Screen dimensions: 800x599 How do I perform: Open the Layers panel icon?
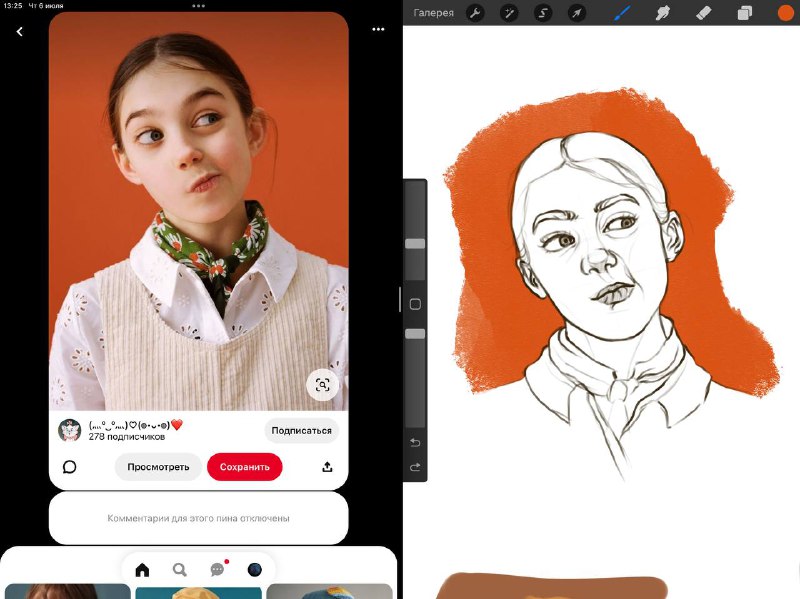[744, 13]
